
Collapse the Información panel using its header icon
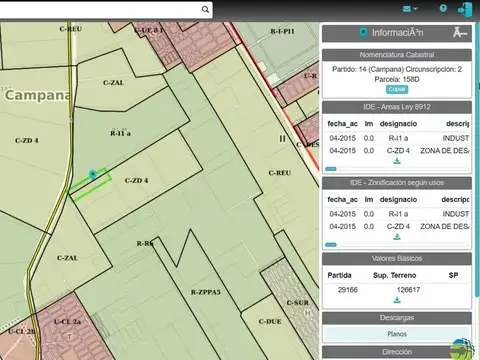point(460,33)
